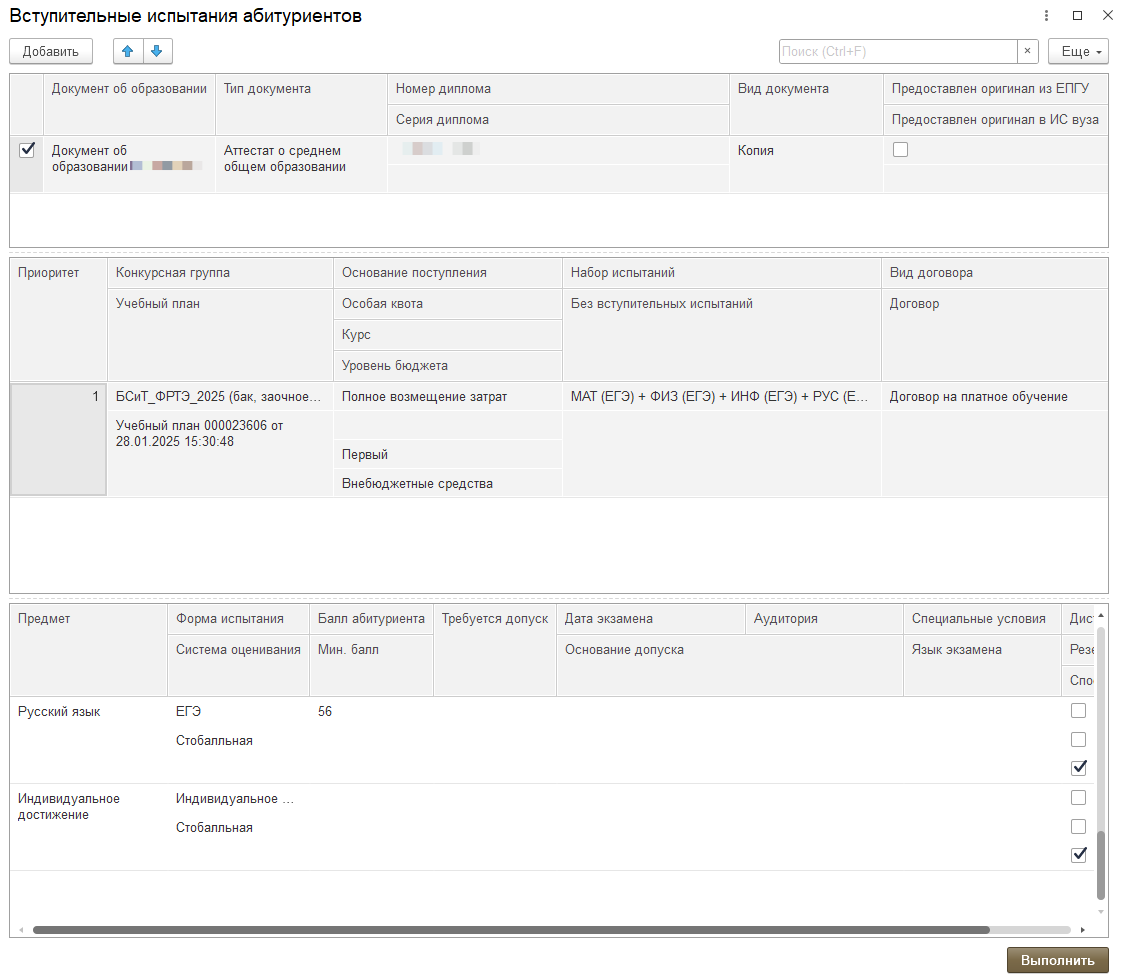Viewport: 1124px width, 976px height.
Task: Clear search field with the x icon
Action: coord(1027,51)
